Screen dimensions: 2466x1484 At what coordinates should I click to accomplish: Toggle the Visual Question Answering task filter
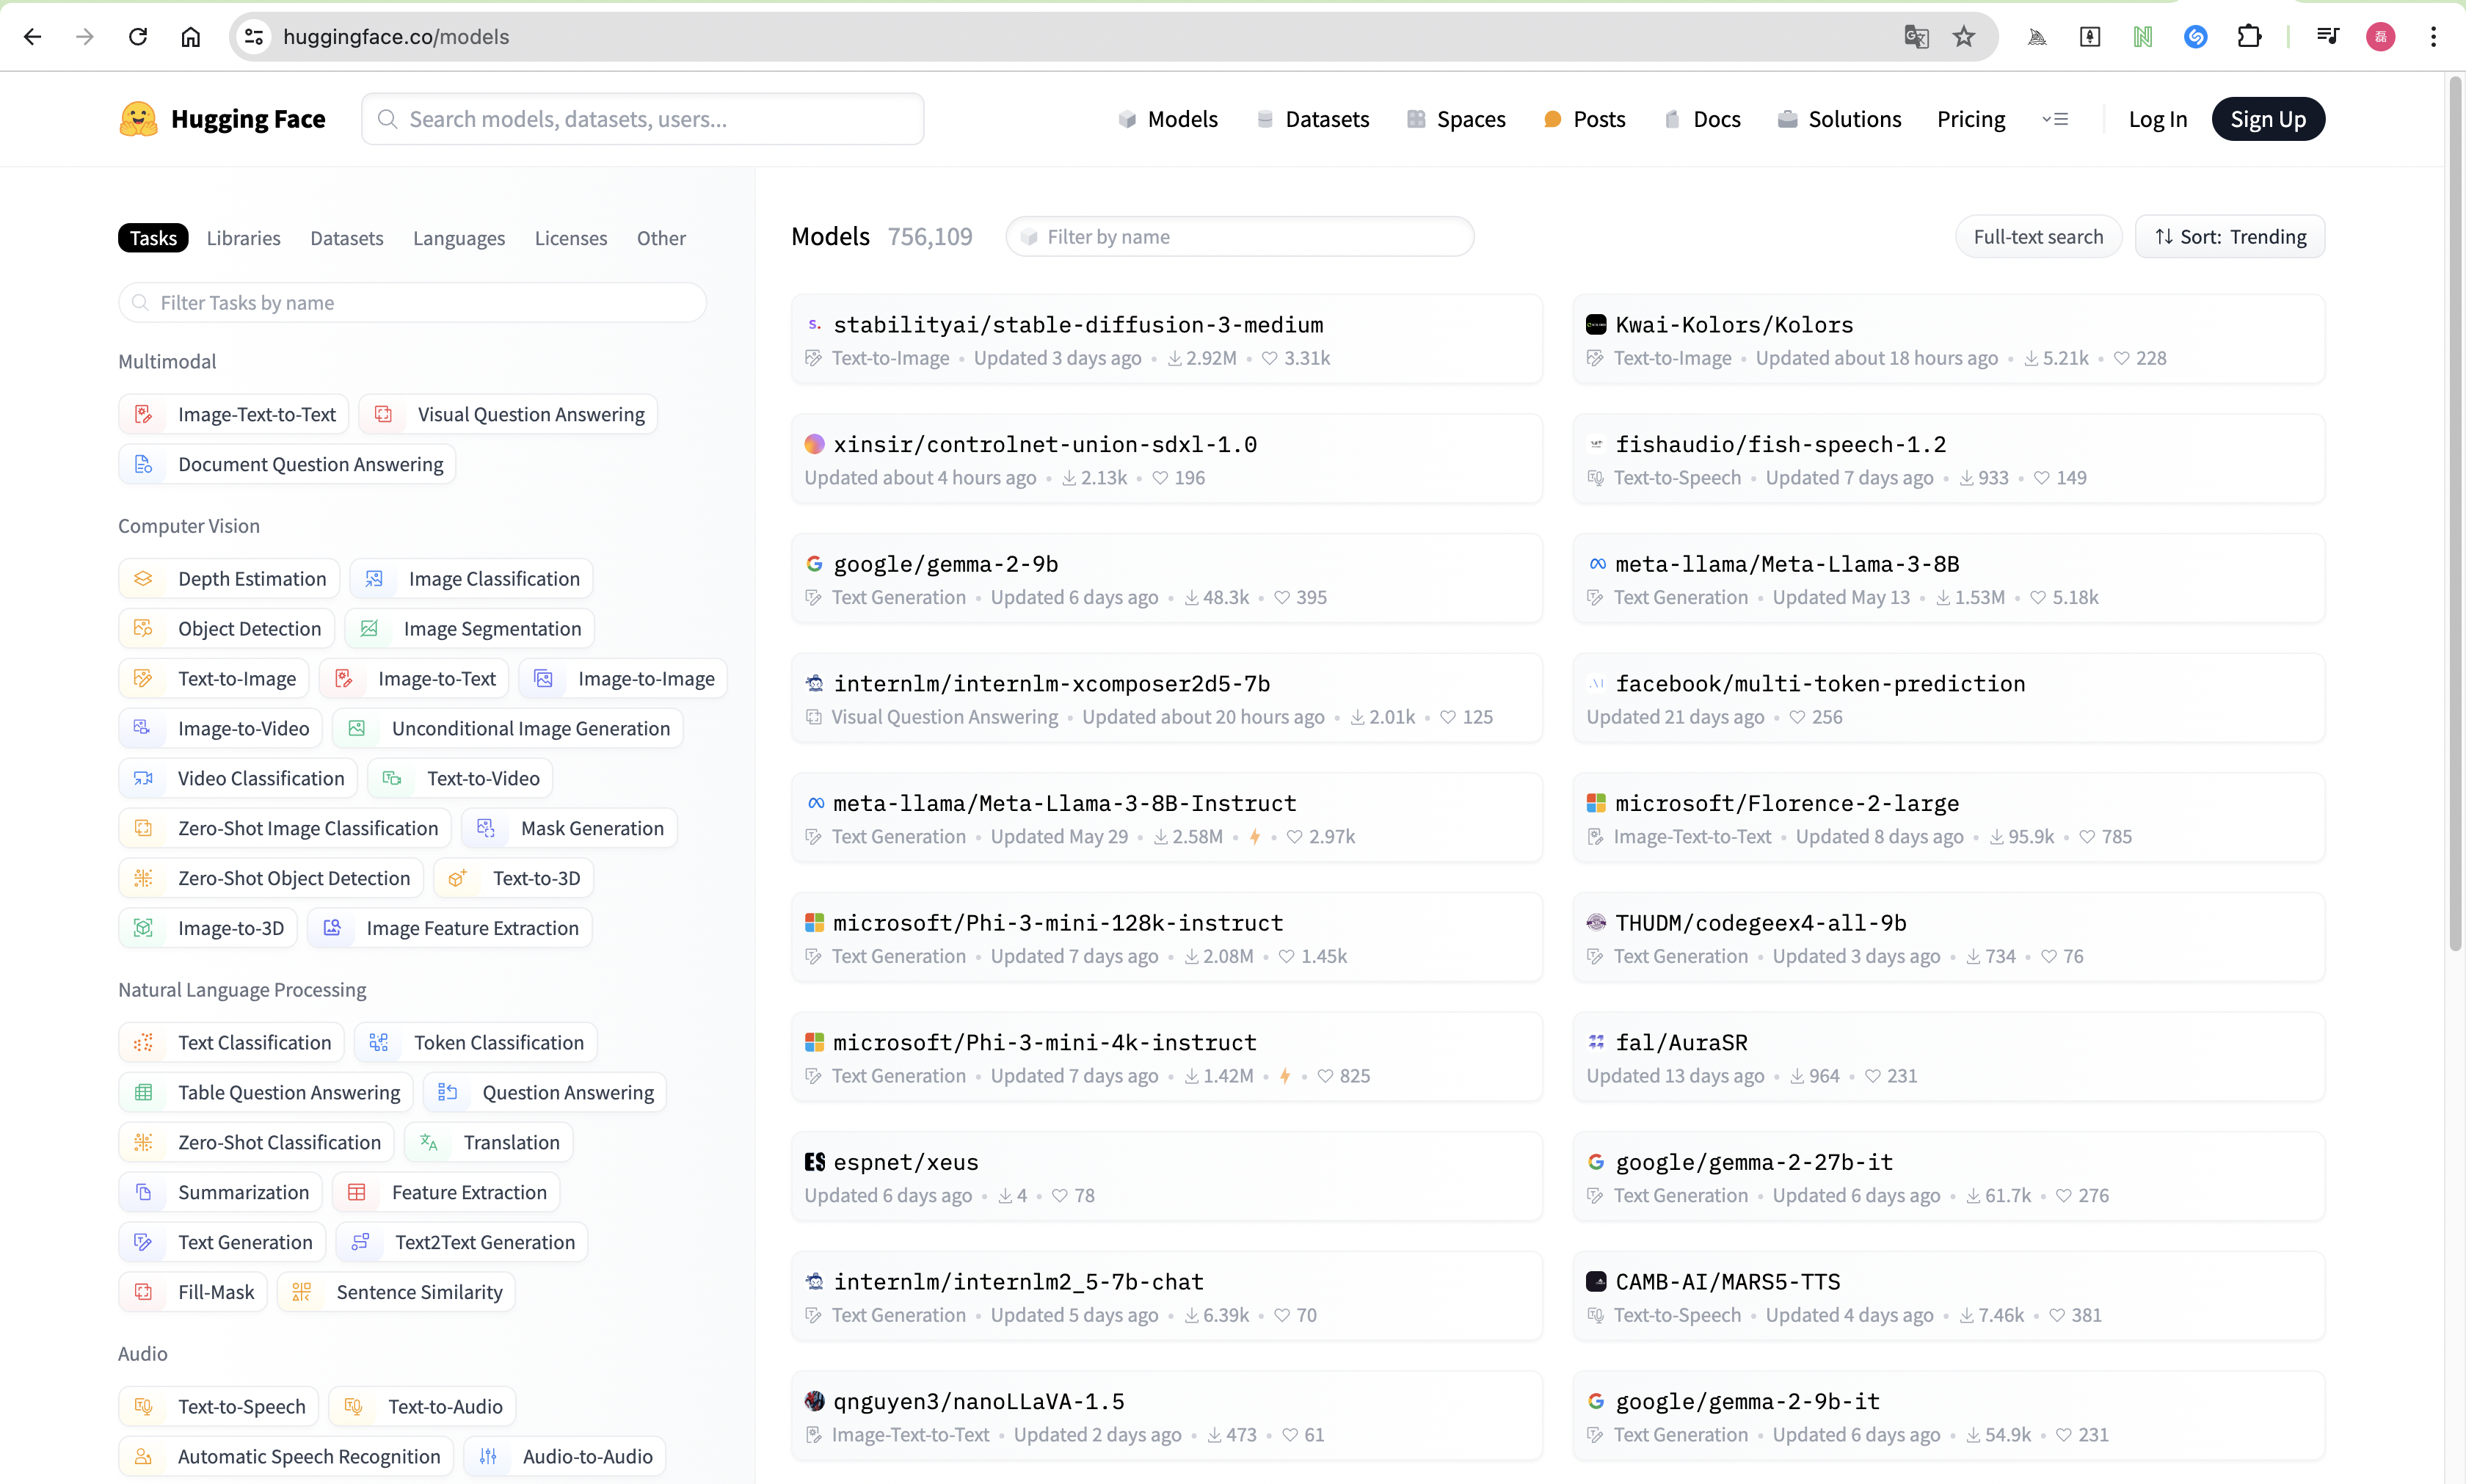[x=508, y=414]
